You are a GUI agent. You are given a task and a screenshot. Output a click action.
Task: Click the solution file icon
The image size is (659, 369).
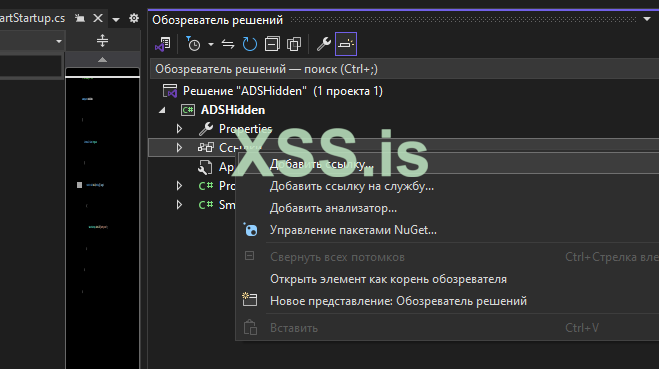170,91
